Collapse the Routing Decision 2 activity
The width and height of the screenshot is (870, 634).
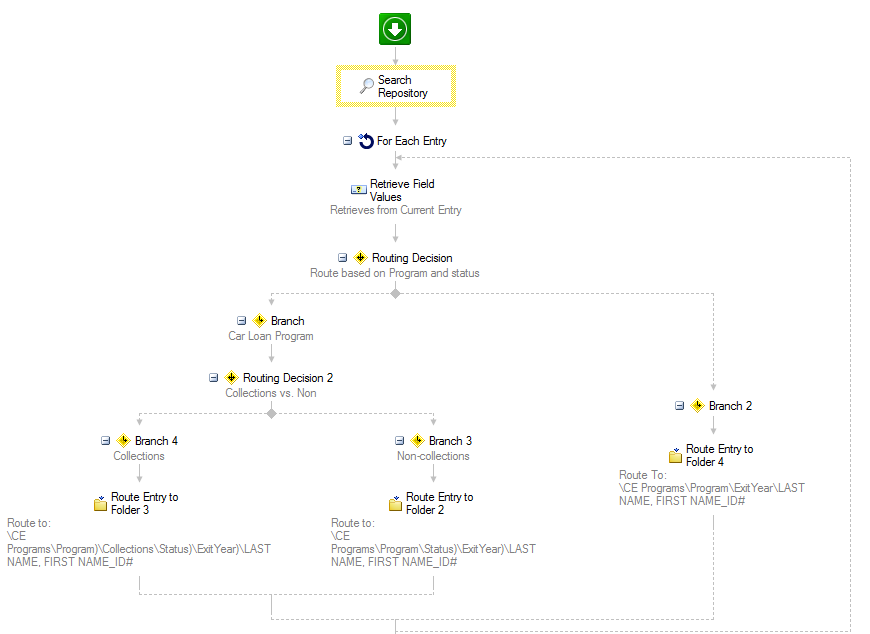[213, 378]
